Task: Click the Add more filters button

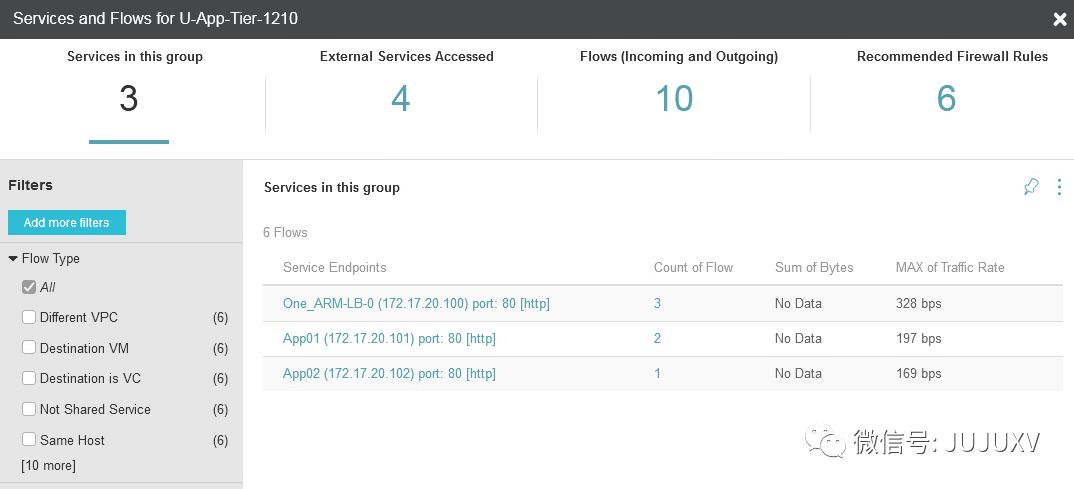Action: click(67, 222)
